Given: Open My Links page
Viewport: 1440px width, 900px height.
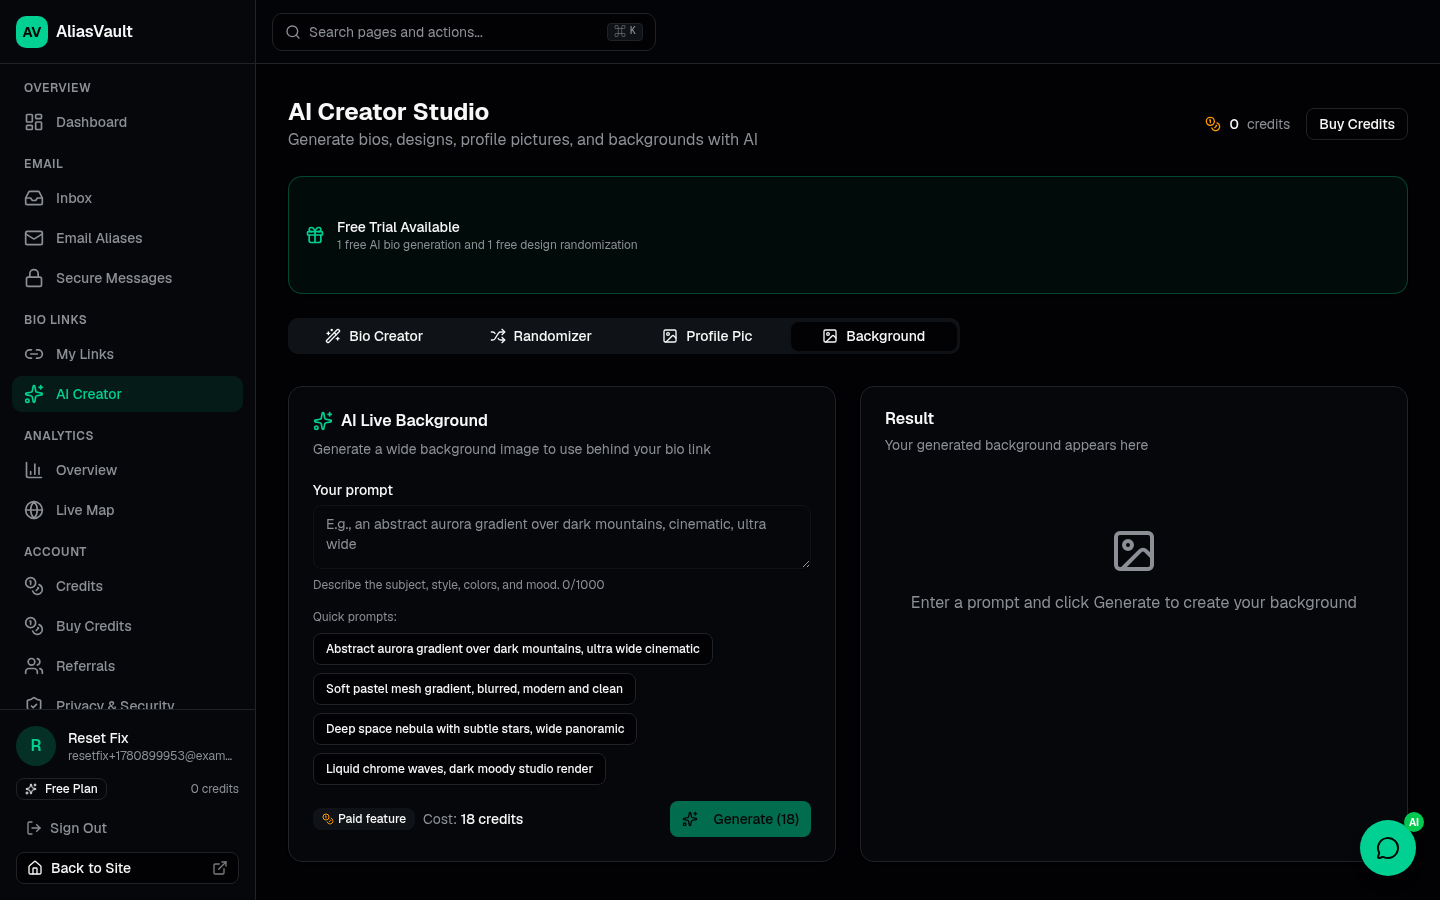Looking at the screenshot, I should 128,354.
